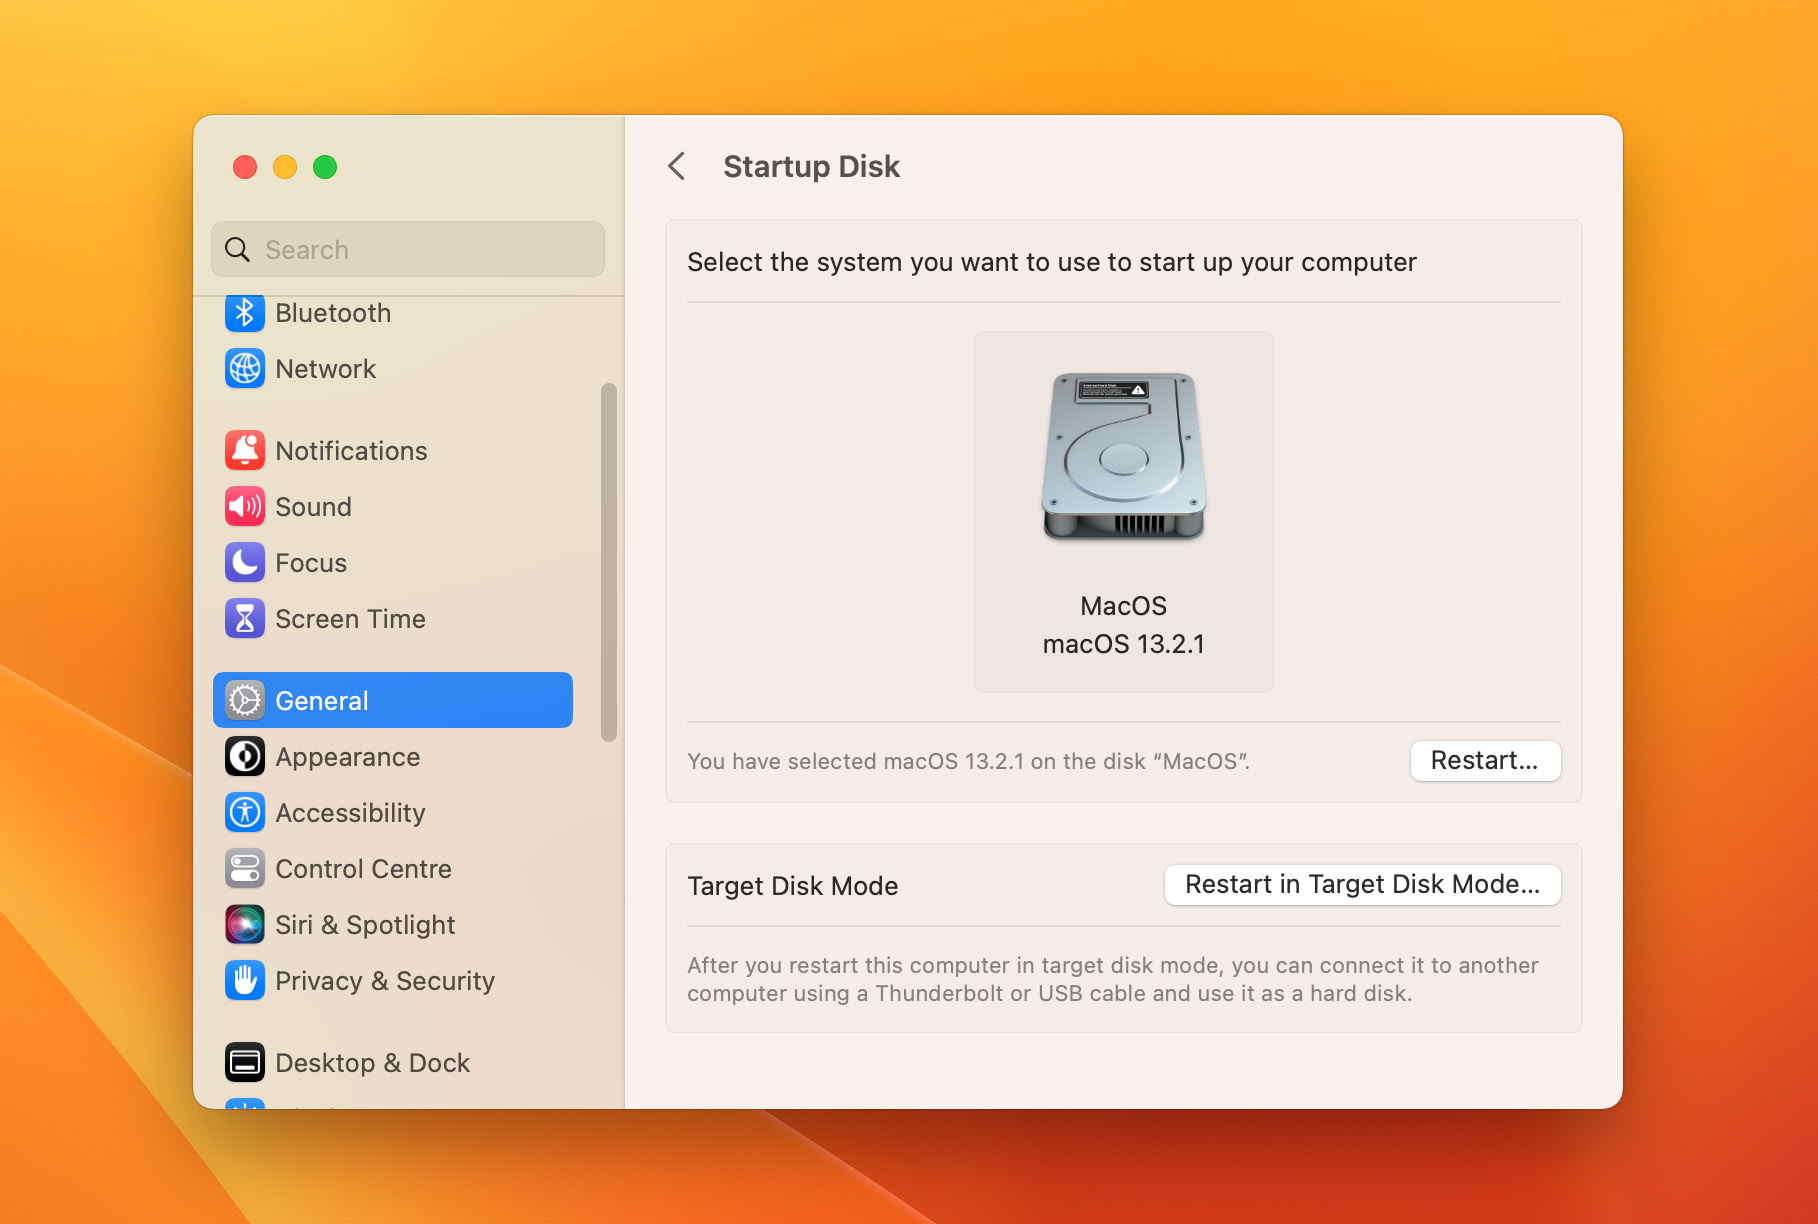Minimize window with yellow button
This screenshot has width=1818, height=1224.
coord(285,167)
